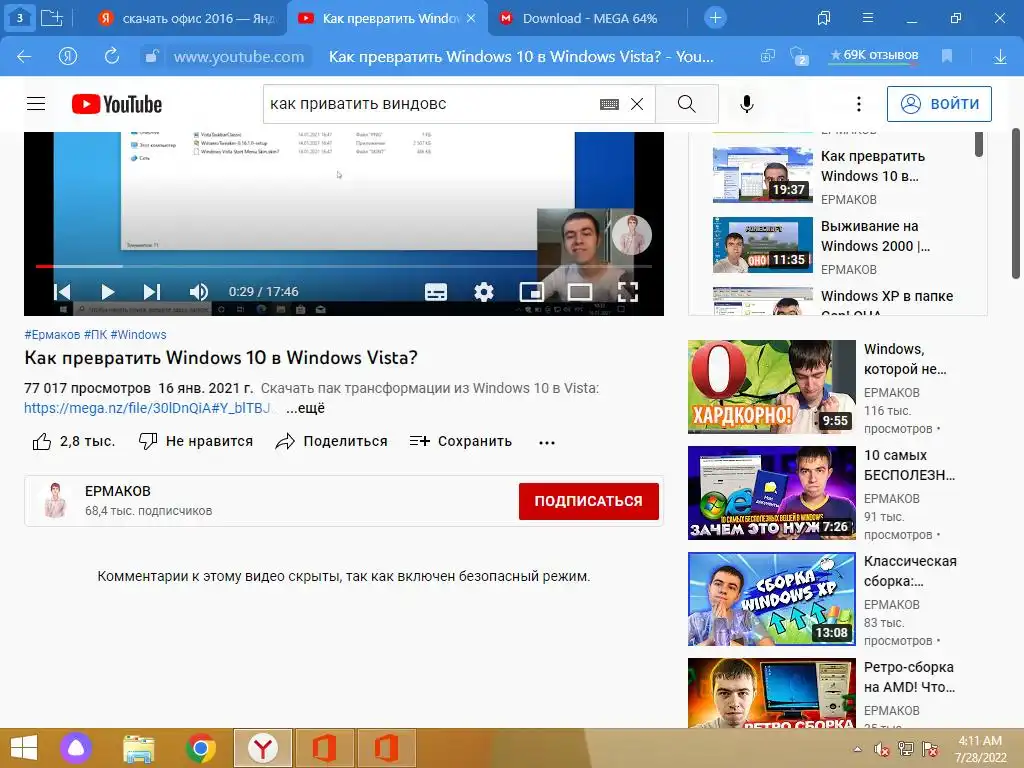Open the extension badge icon showing 2
This screenshot has width=1024, height=768.
coord(799,57)
